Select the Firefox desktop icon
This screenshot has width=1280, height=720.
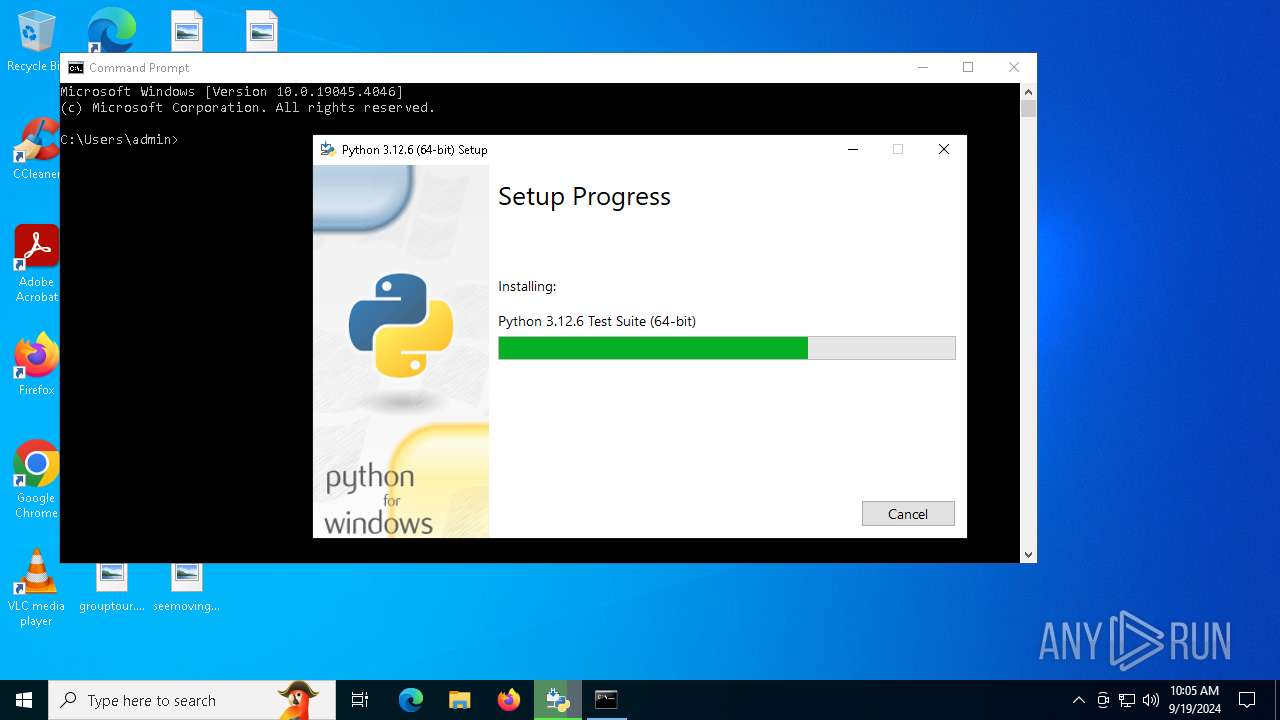[x=36, y=365]
